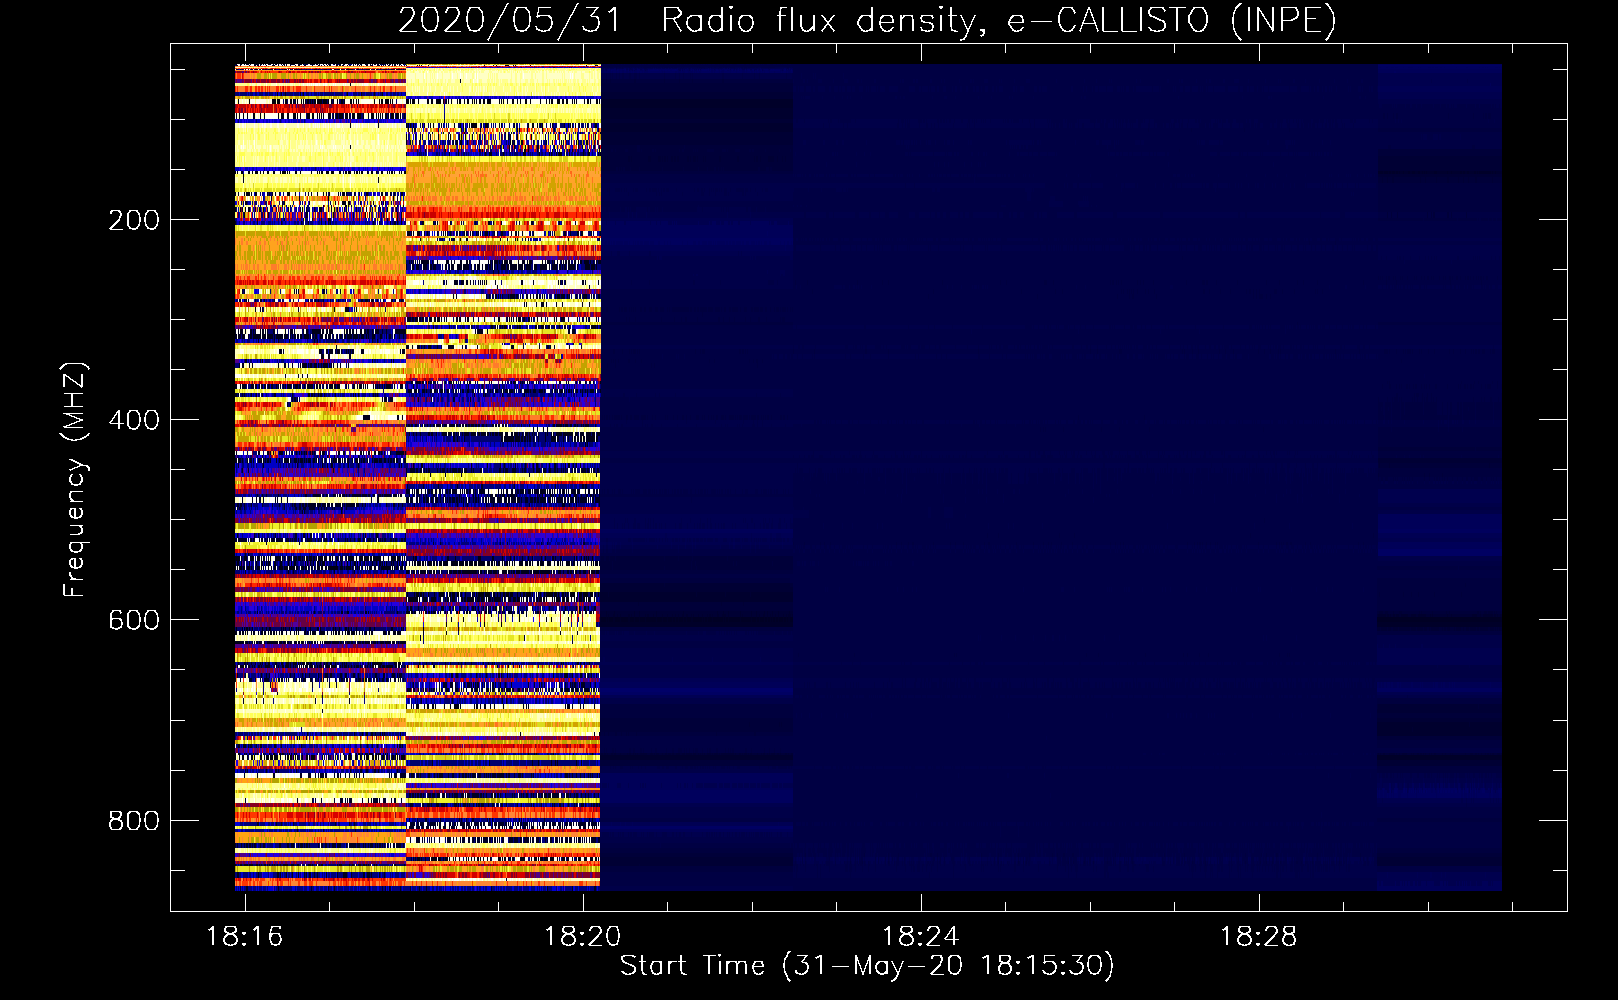The width and height of the screenshot is (1618, 1000).
Task: Click the 18:16 time tick label
Action: tap(245, 937)
